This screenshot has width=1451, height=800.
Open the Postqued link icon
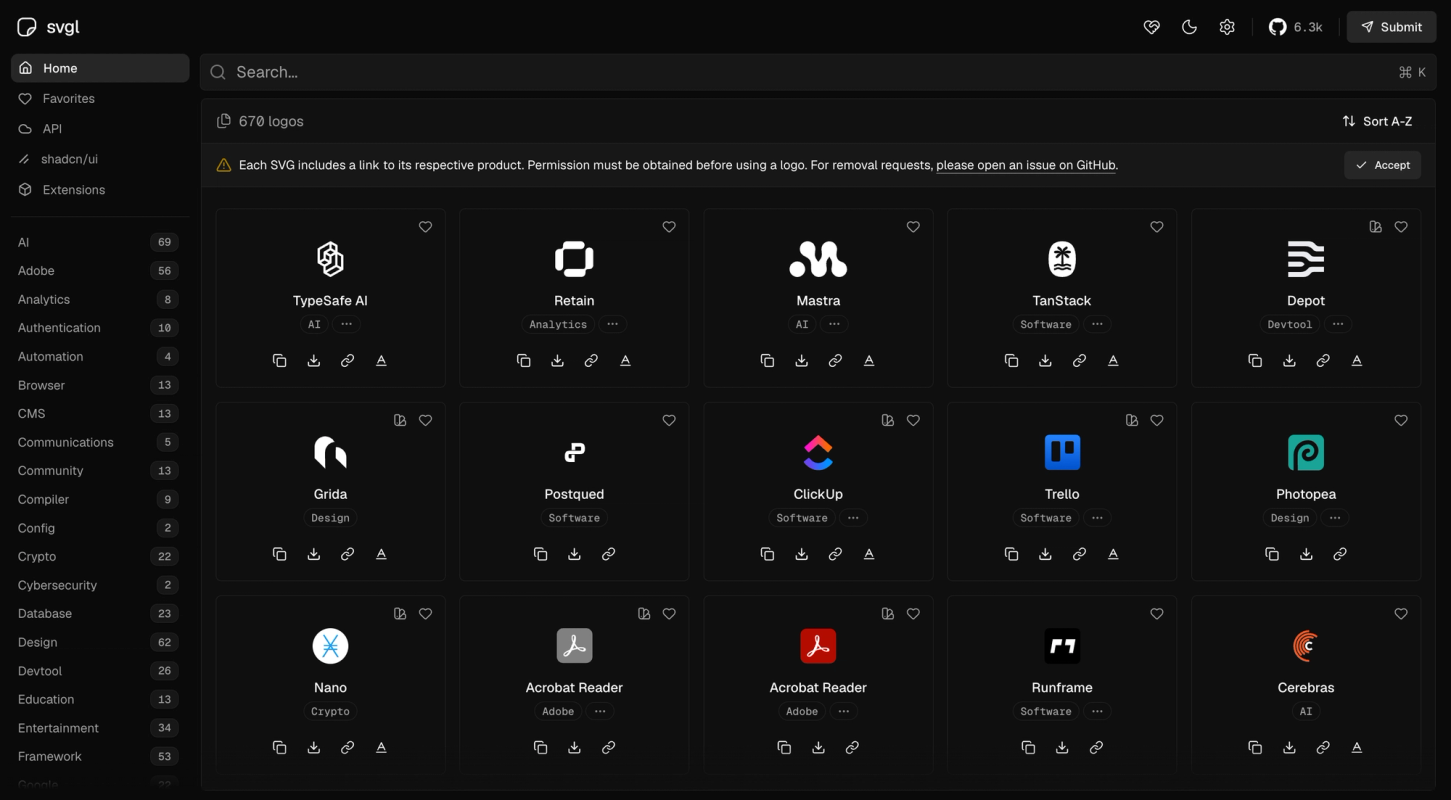pos(608,554)
